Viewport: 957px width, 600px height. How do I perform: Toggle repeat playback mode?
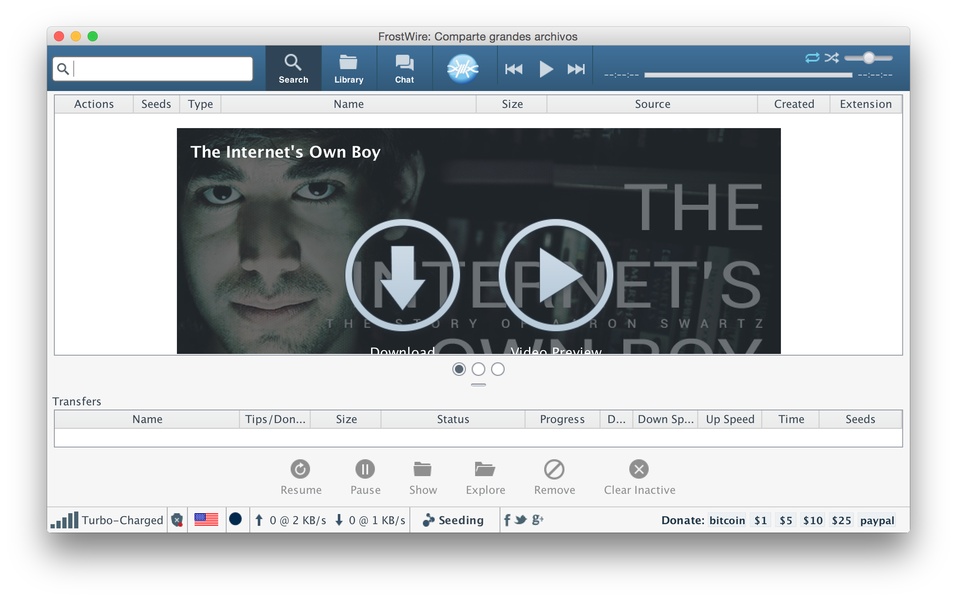coord(812,58)
